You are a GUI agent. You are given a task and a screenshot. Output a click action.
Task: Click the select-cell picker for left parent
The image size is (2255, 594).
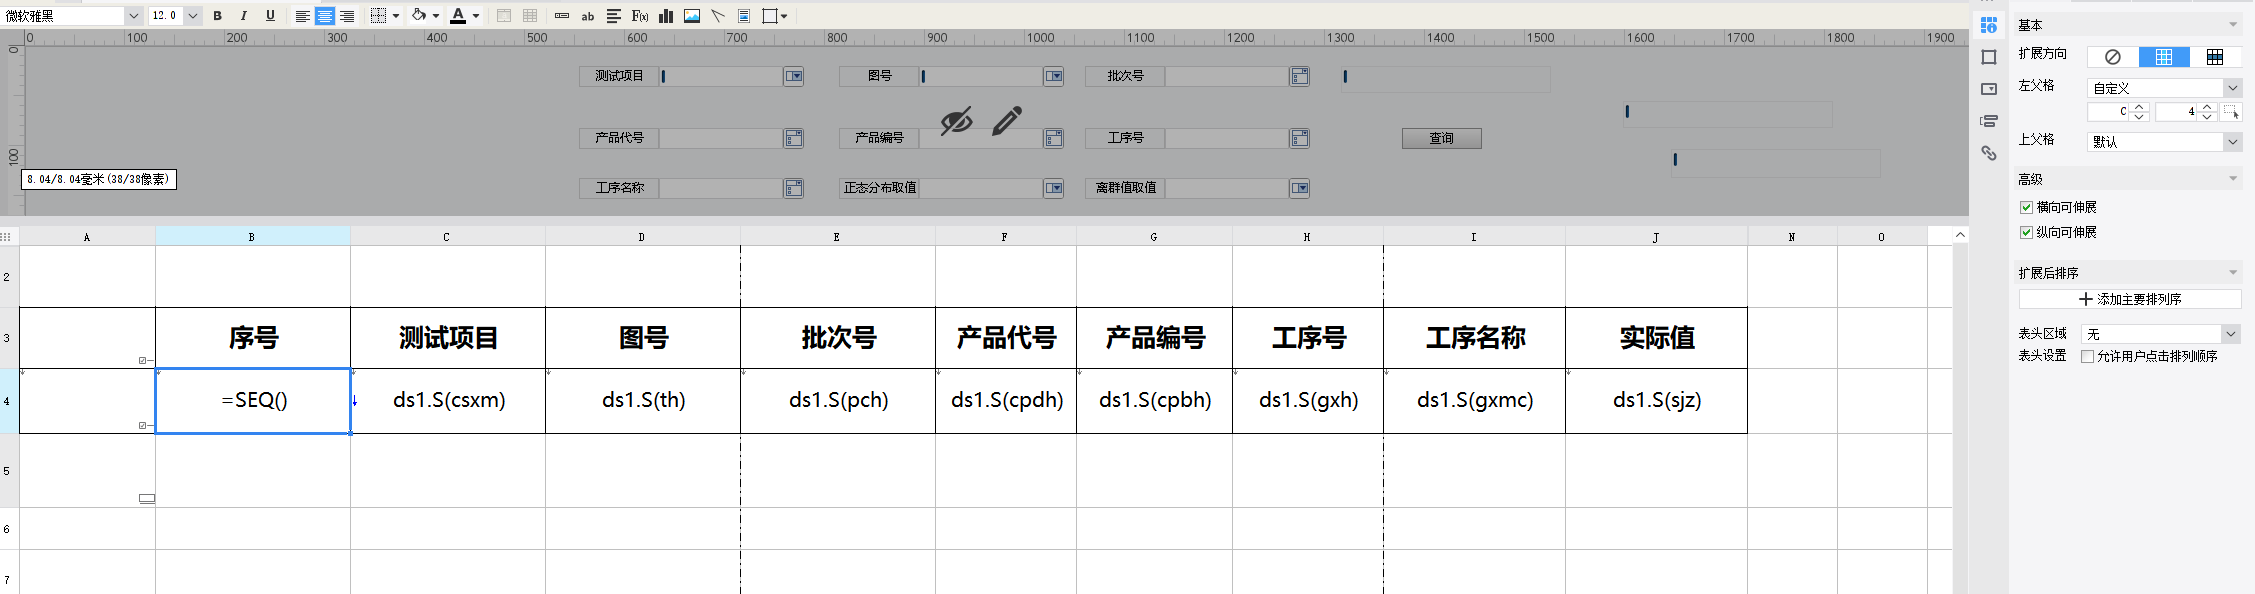(x=2231, y=112)
